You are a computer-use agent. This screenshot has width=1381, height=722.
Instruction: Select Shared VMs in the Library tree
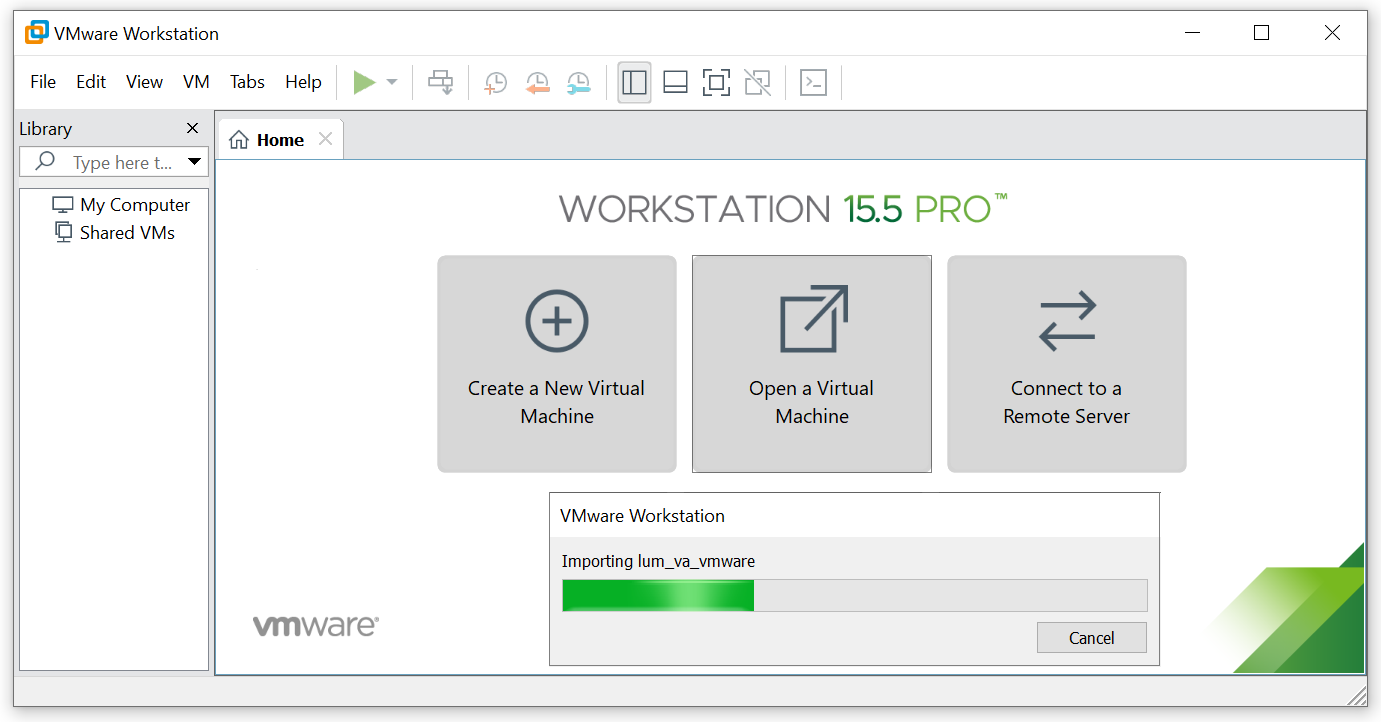[126, 232]
